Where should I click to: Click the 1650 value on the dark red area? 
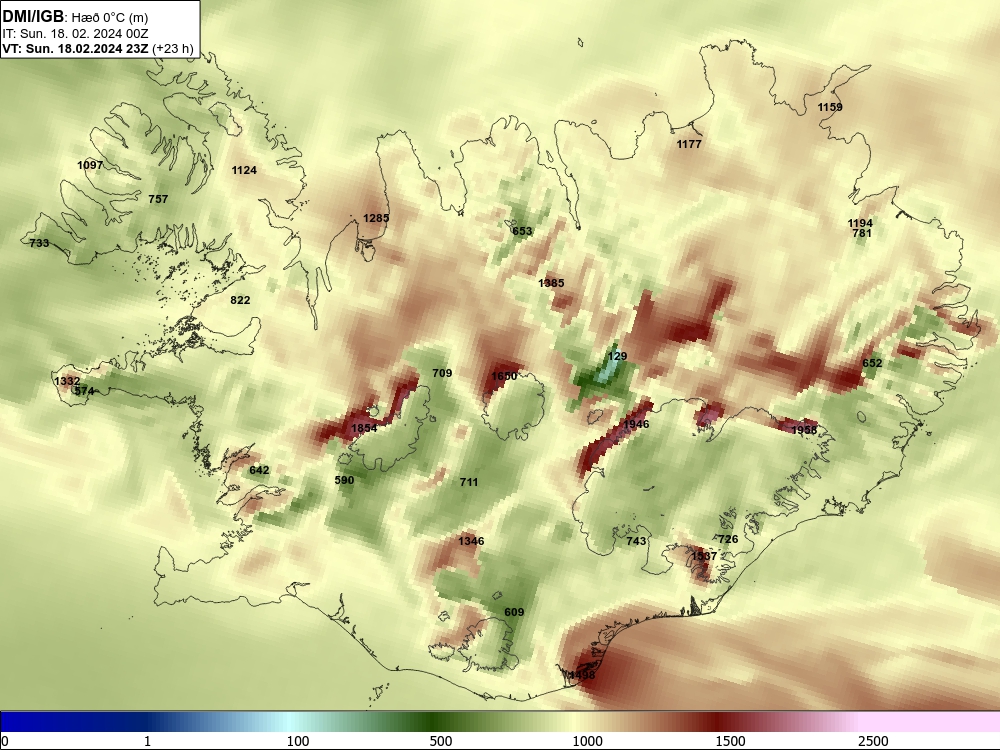(504, 376)
